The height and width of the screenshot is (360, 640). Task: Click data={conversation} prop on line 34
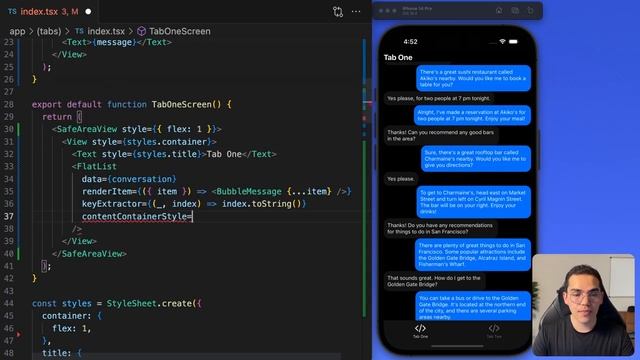click(x=129, y=179)
